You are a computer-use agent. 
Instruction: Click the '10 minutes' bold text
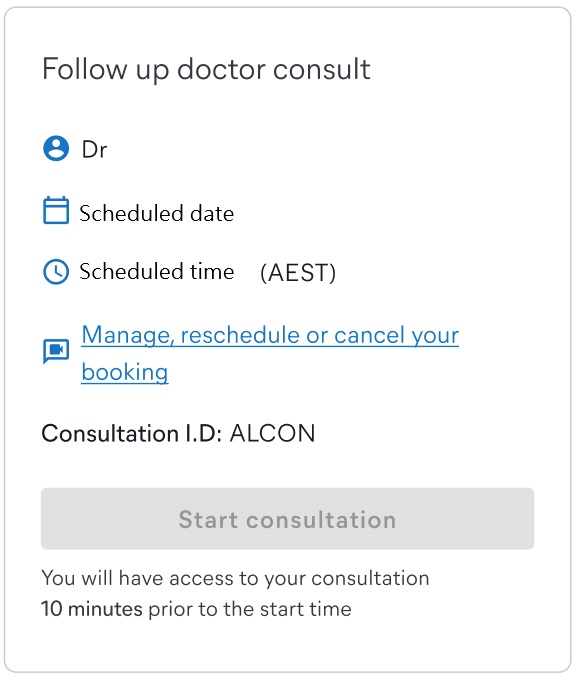pos(92,609)
